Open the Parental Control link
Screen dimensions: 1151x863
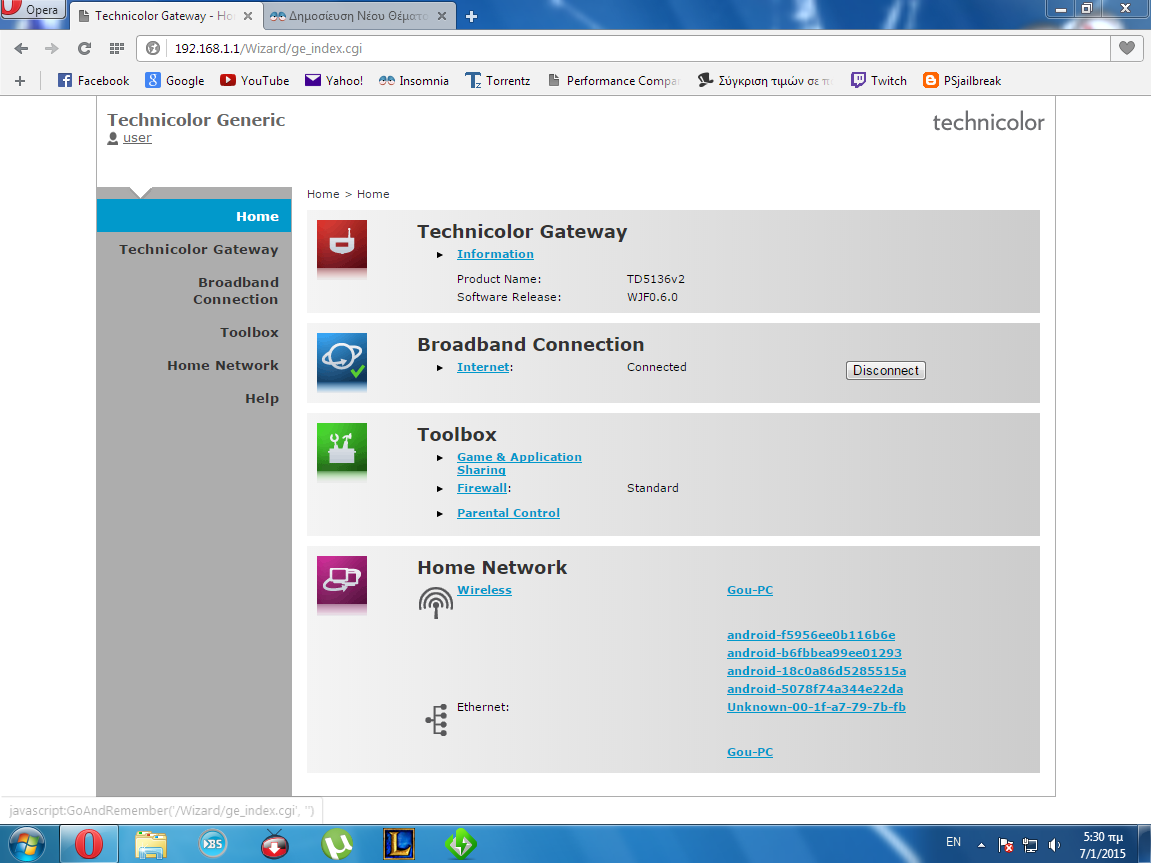508,513
